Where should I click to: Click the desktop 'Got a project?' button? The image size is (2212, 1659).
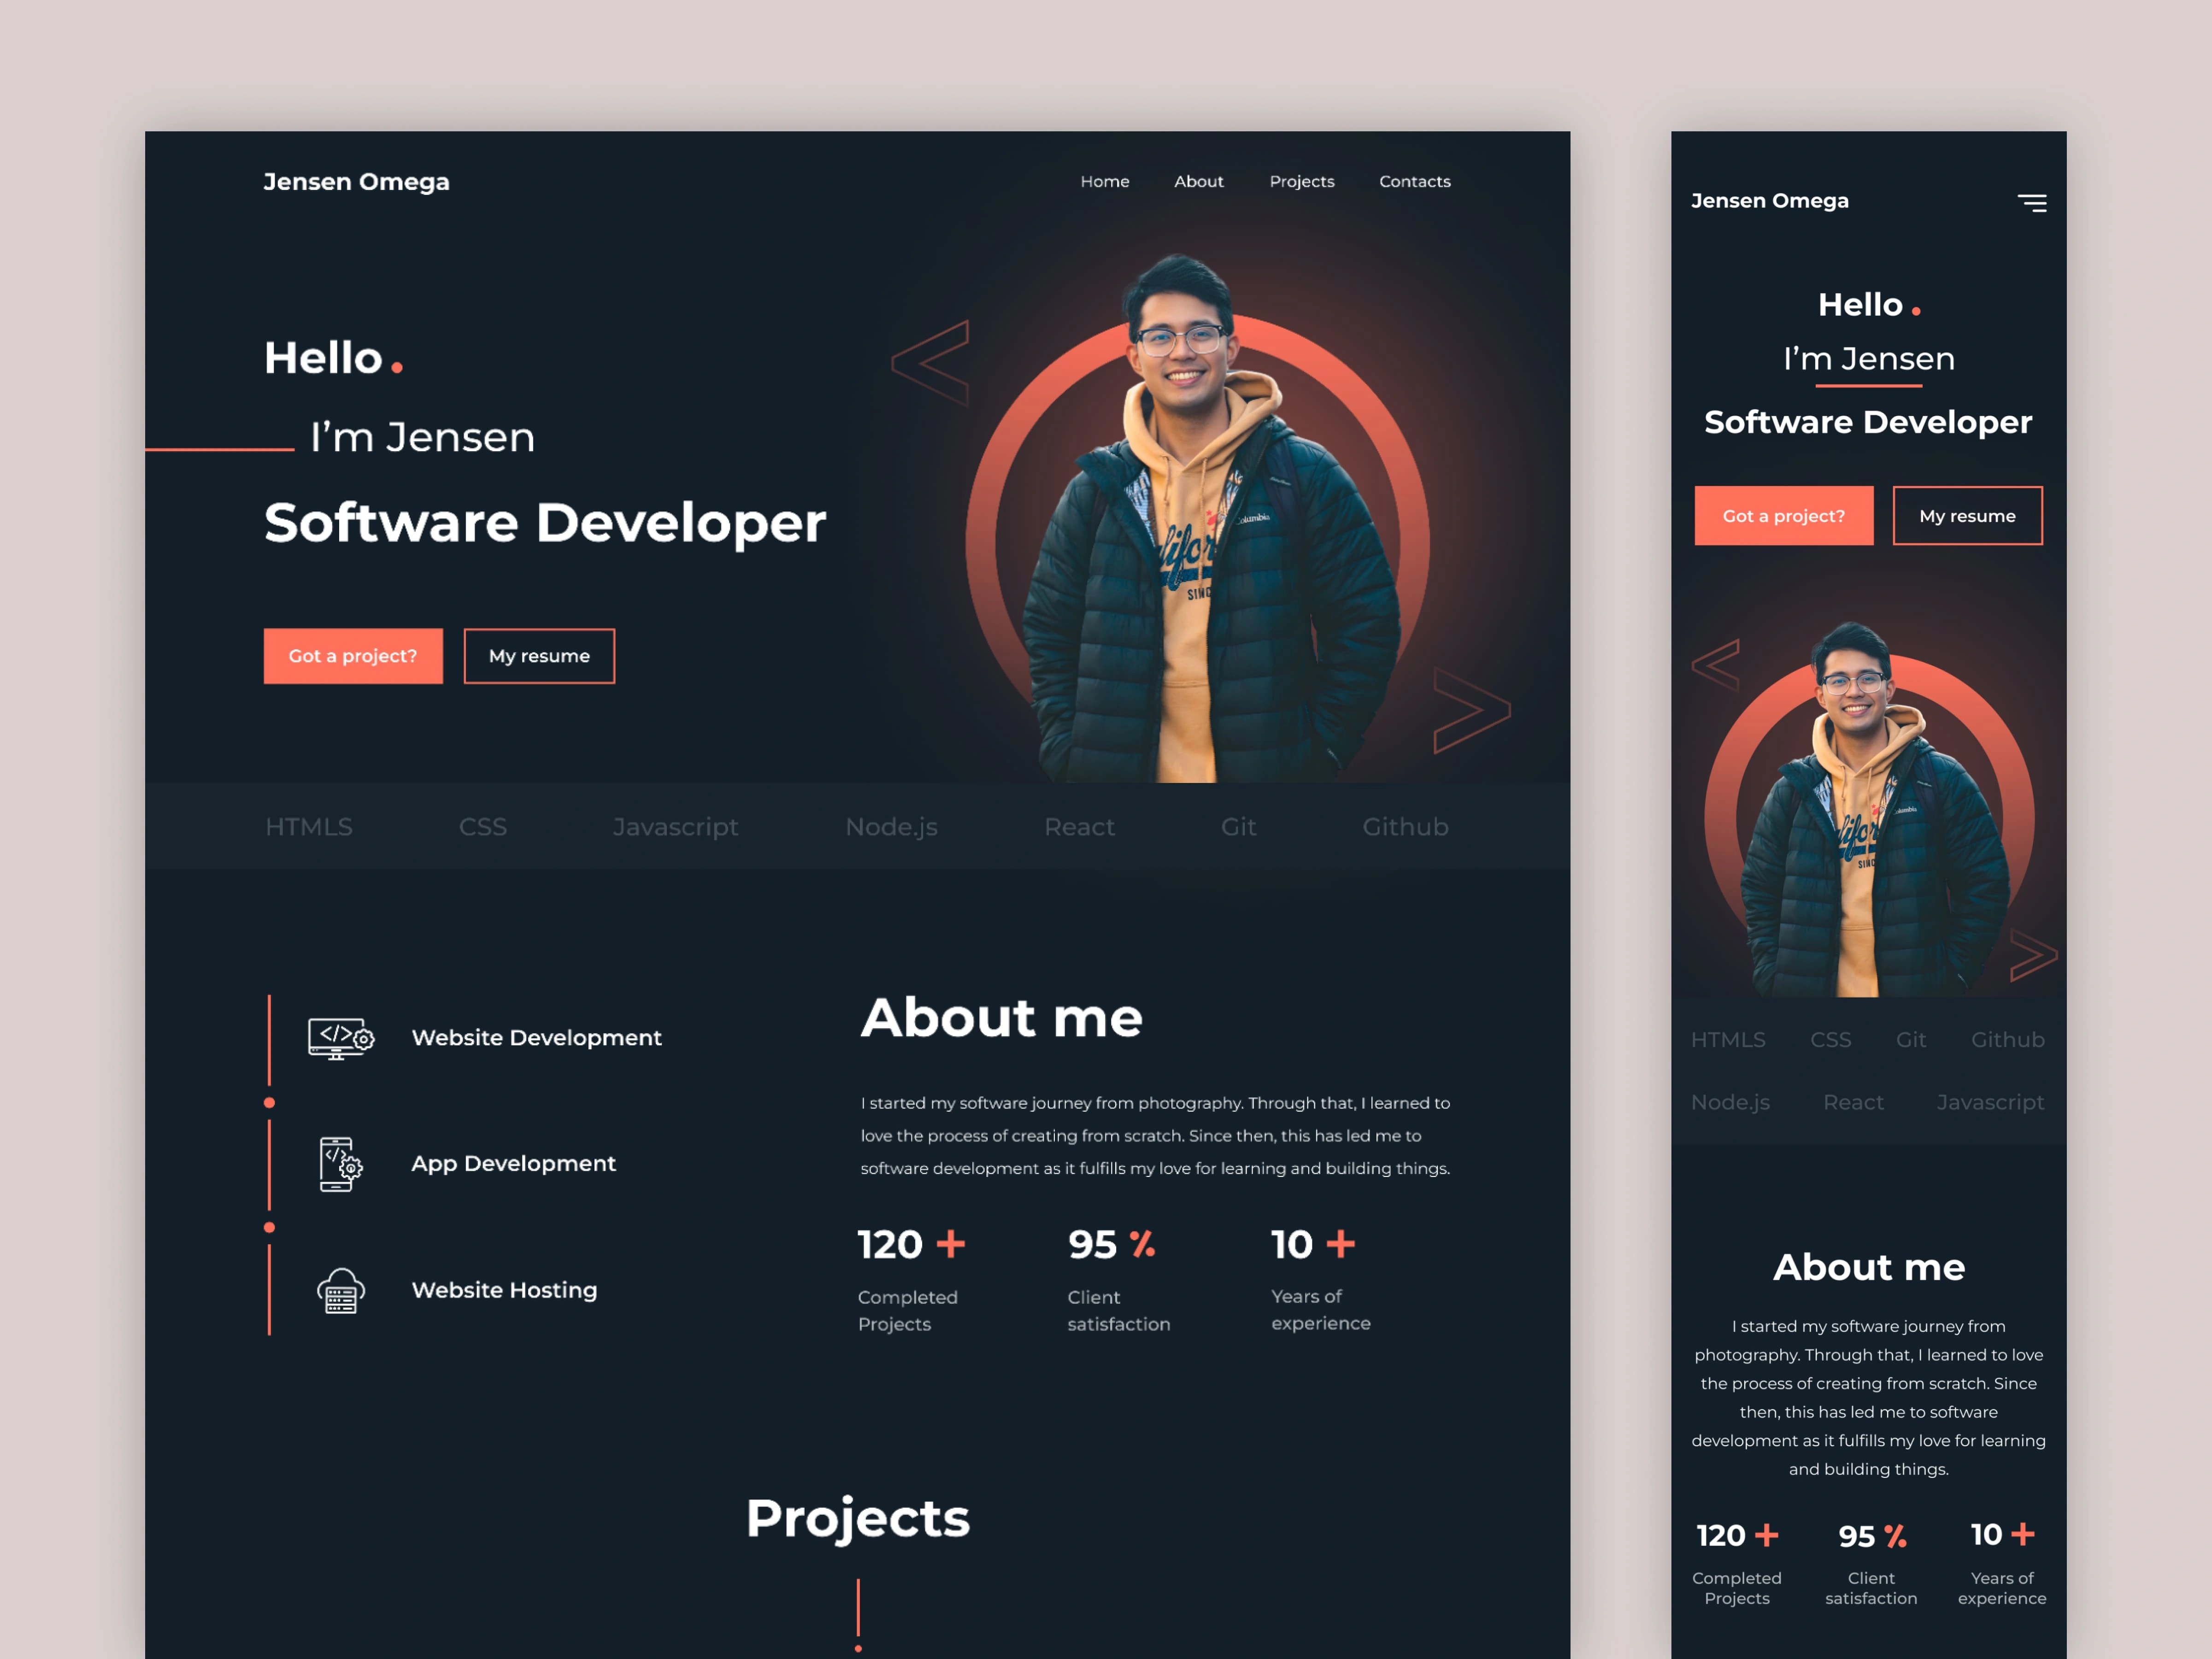click(353, 656)
